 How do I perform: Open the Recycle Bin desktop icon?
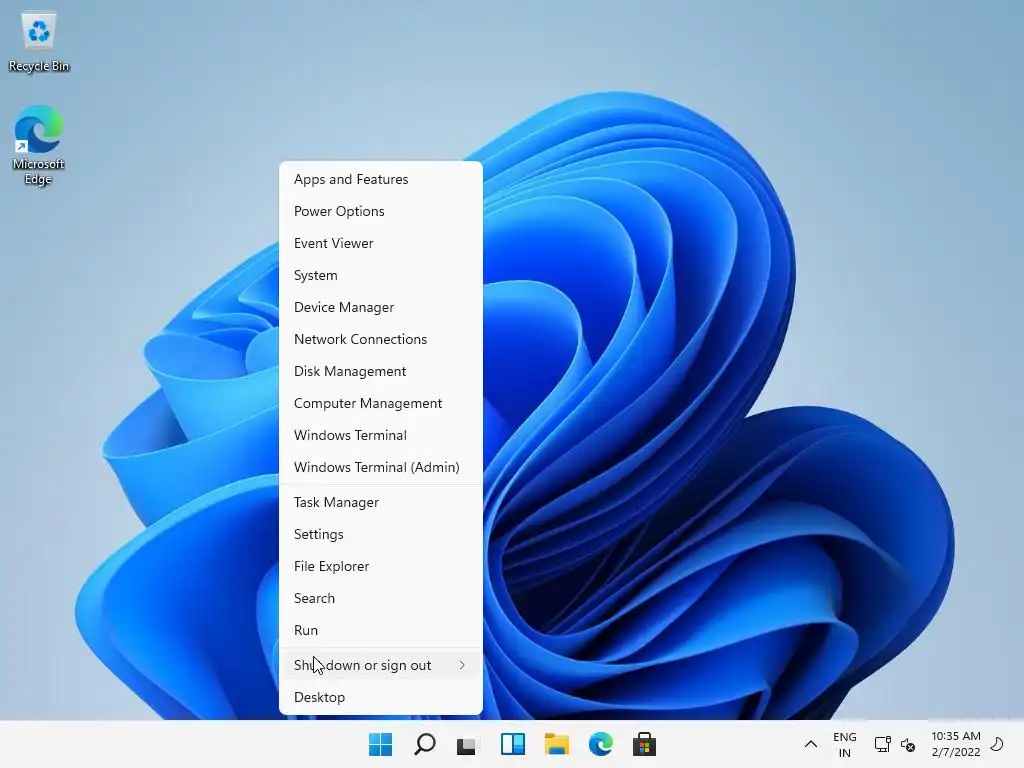tap(39, 42)
